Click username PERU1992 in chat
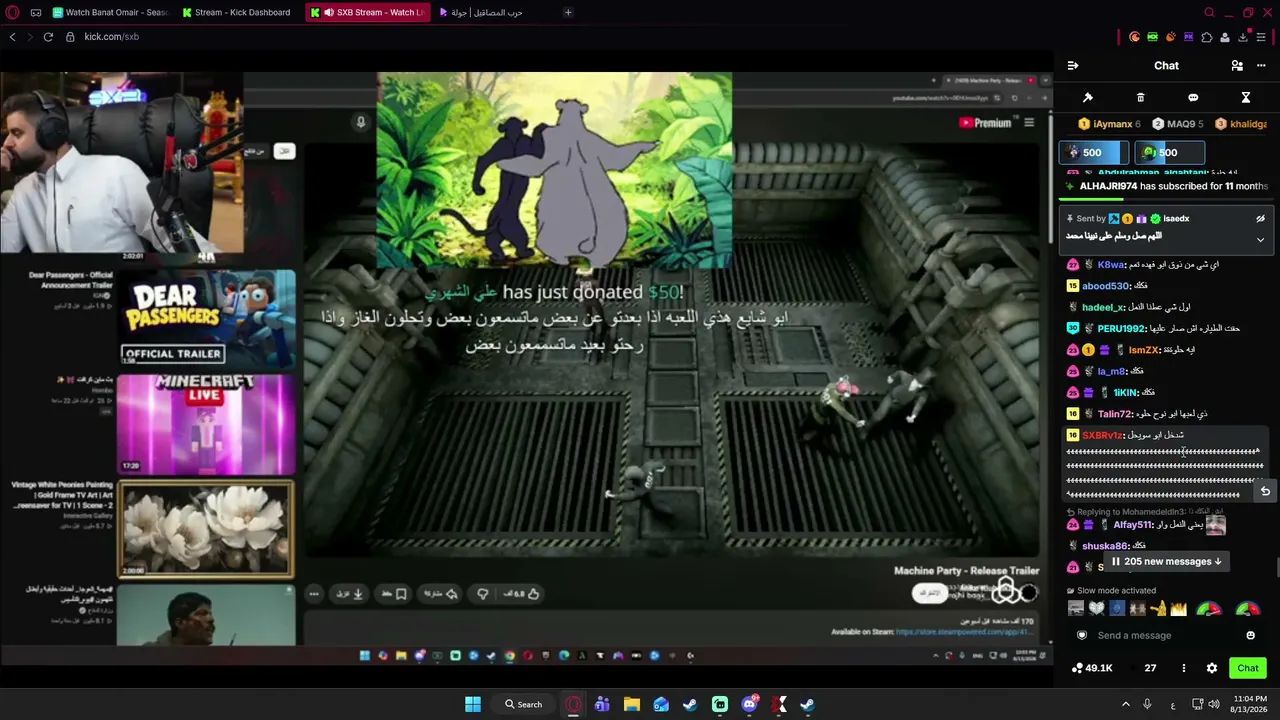Screen dimensions: 1280x720 click(x=1121, y=329)
